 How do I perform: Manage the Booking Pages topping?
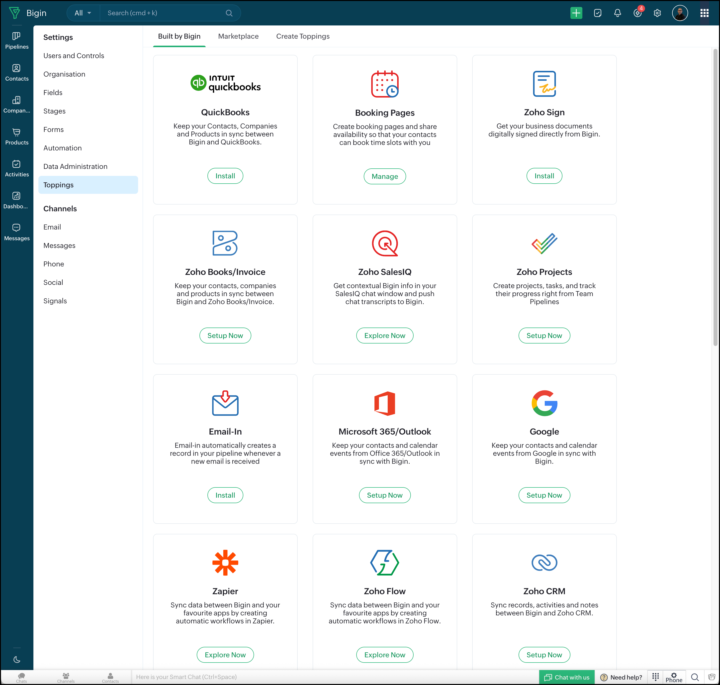point(385,176)
